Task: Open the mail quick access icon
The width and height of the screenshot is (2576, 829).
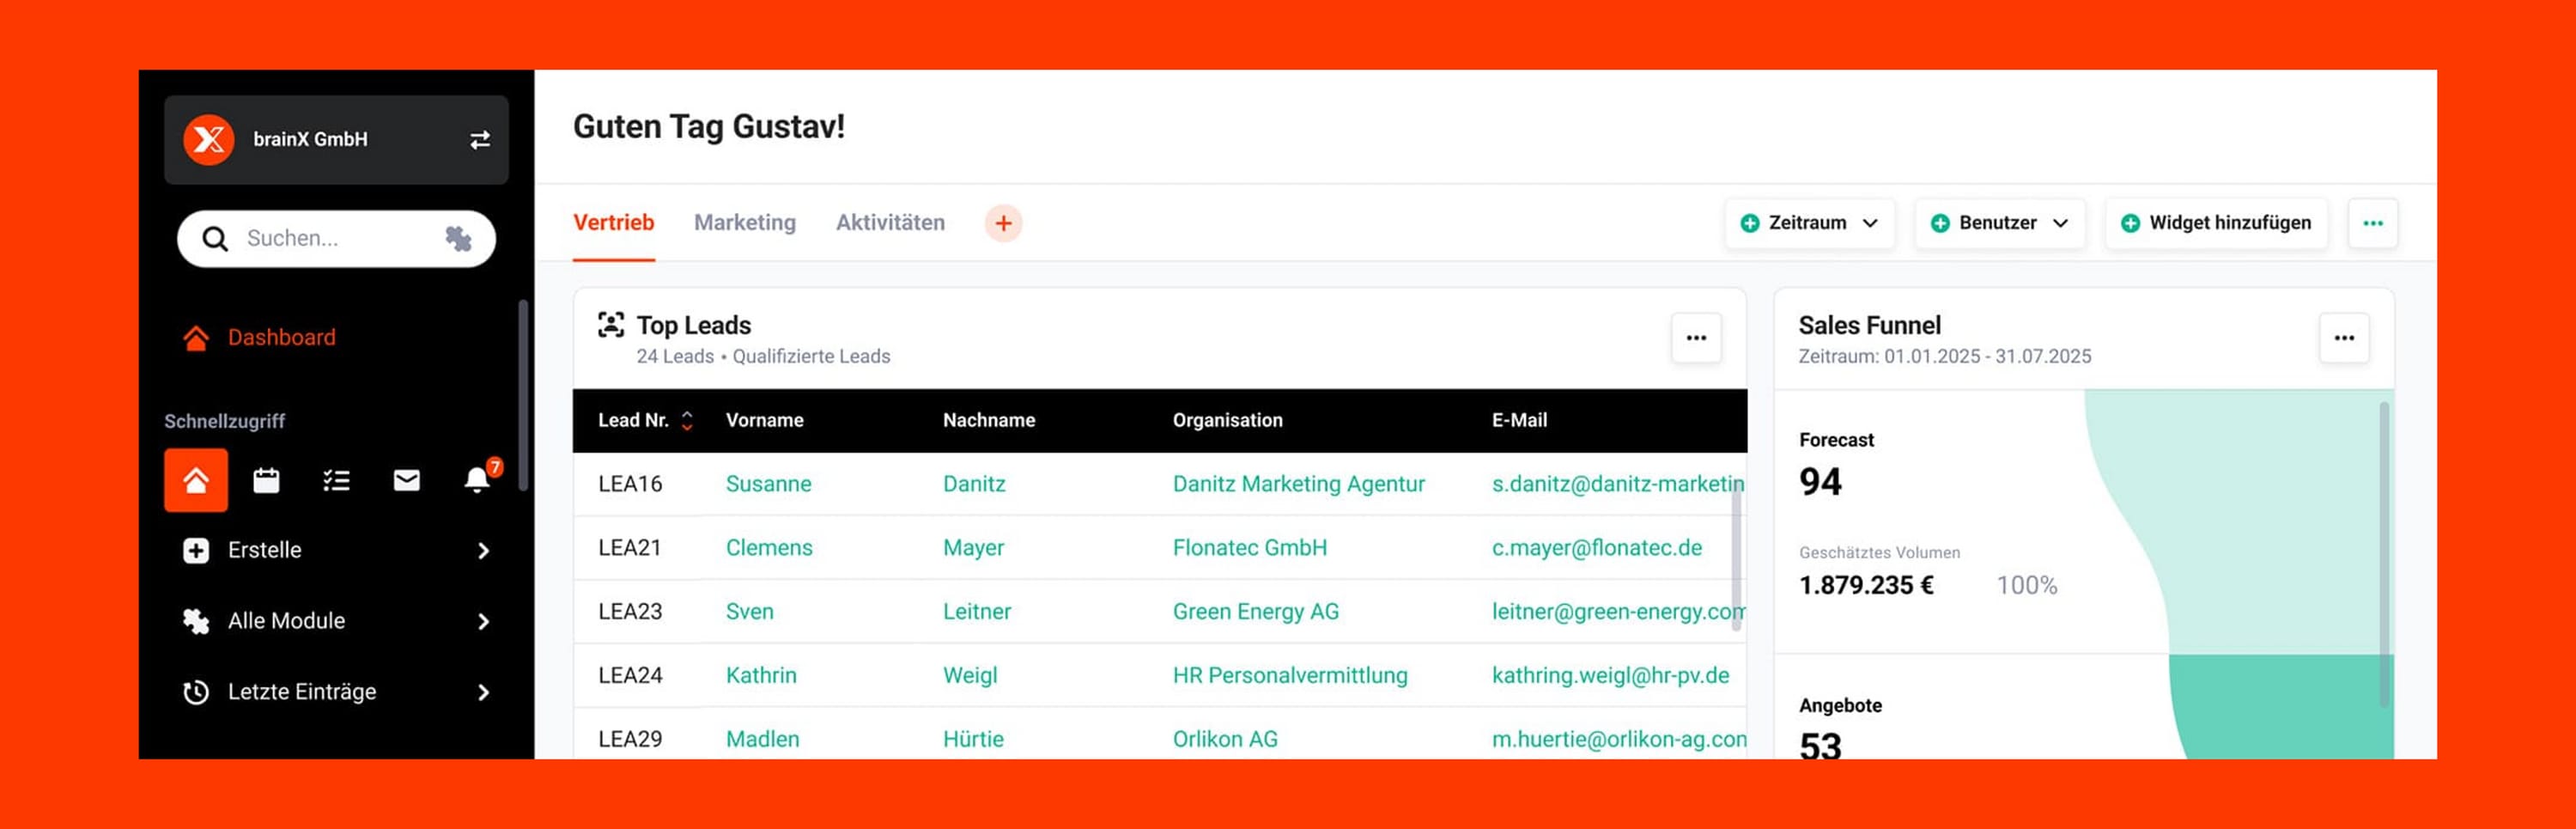Action: click(x=406, y=481)
